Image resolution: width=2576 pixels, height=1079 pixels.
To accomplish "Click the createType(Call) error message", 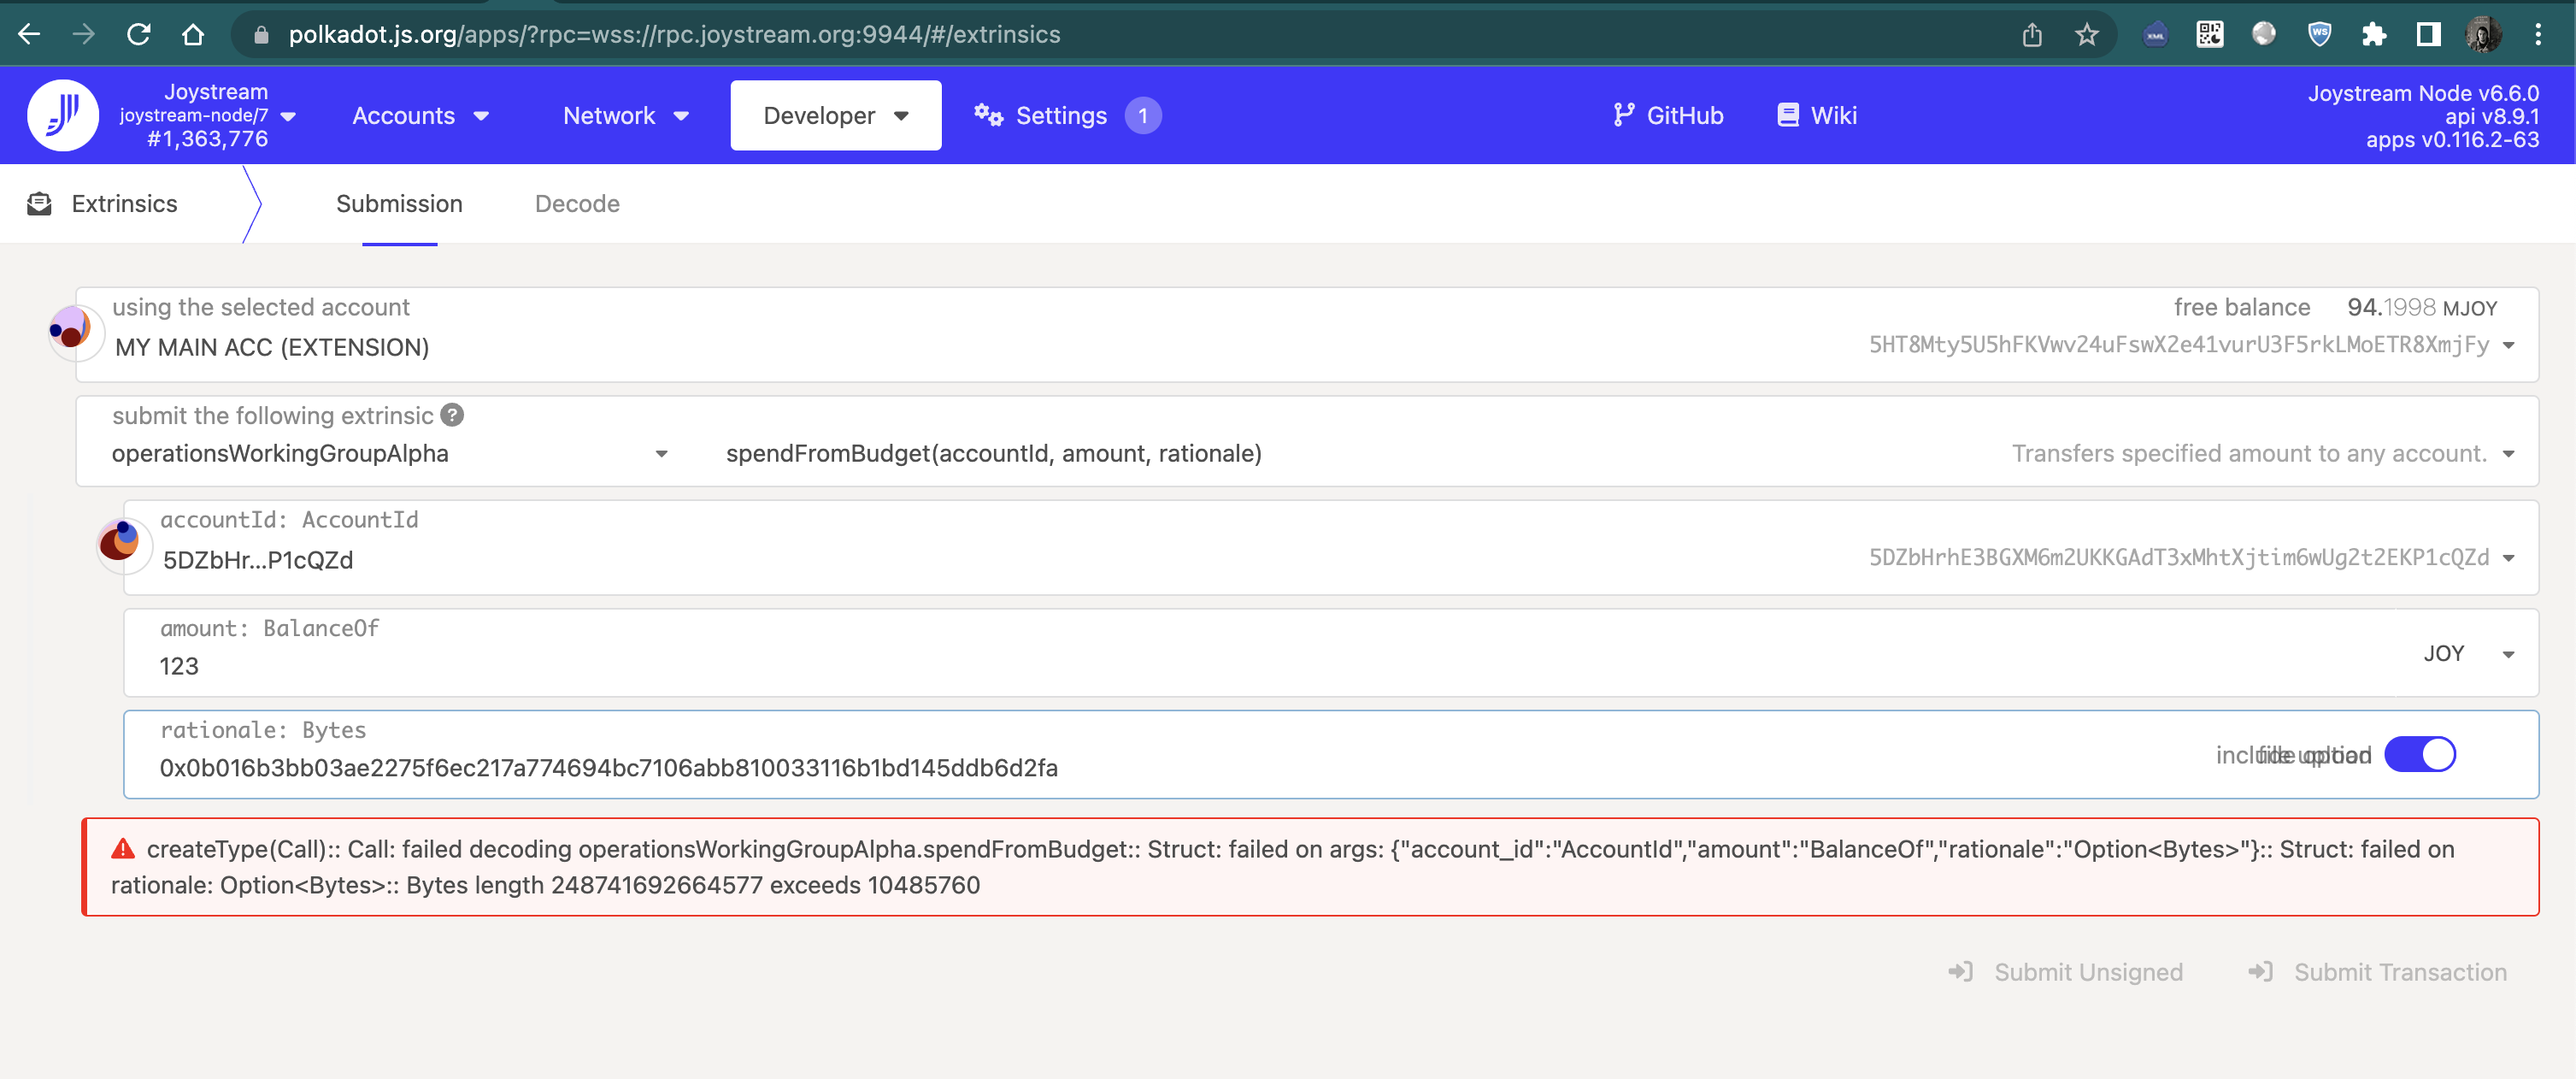I will 1310,867.
